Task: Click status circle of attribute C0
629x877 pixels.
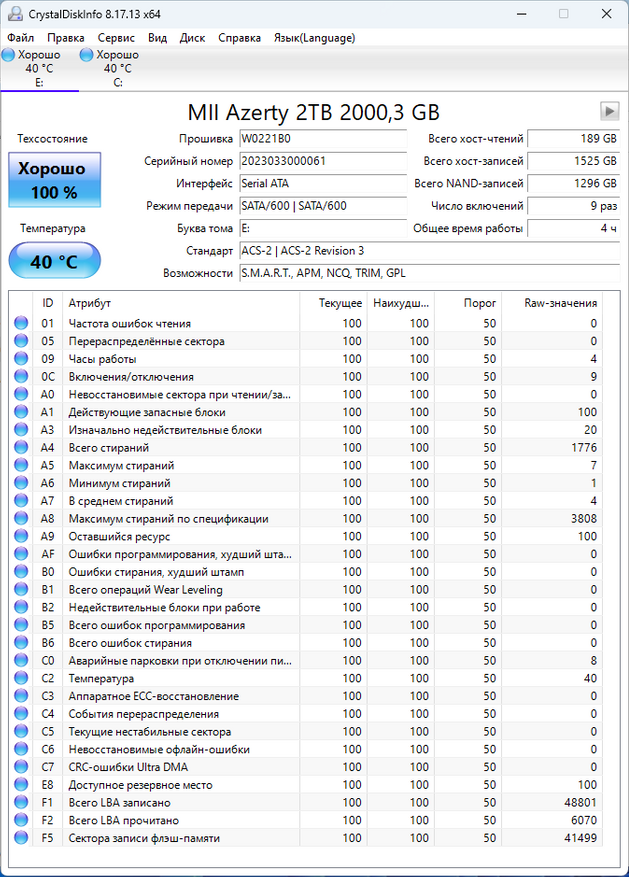Action: pyautogui.click(x=21, y=661)
